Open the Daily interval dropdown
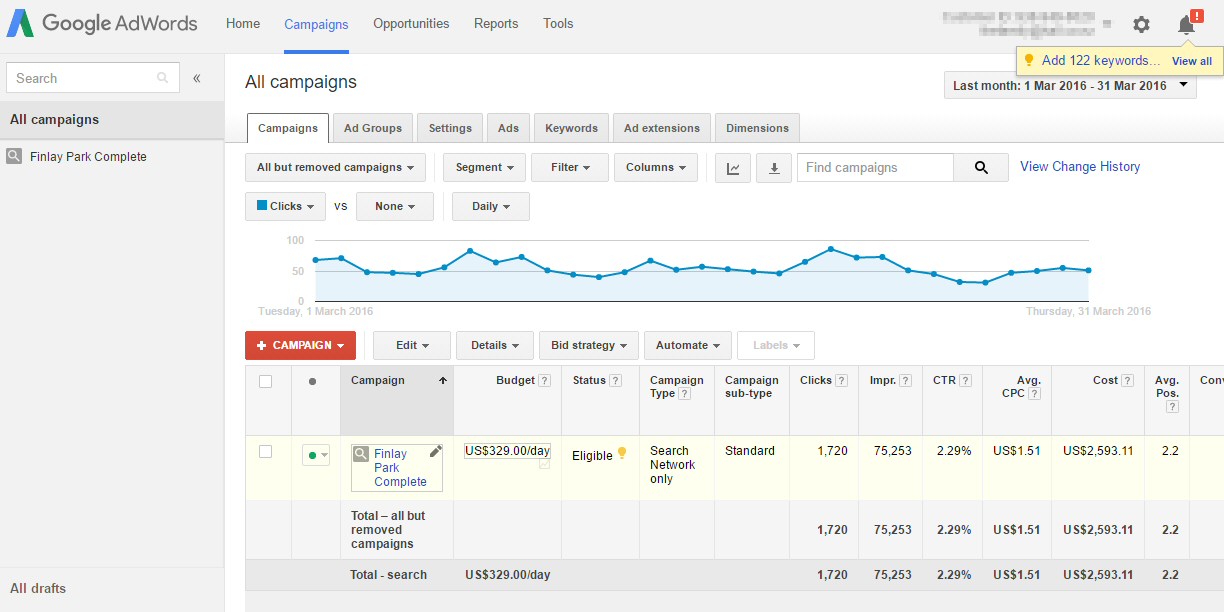Screen dimensions: 1224x612 491,207
